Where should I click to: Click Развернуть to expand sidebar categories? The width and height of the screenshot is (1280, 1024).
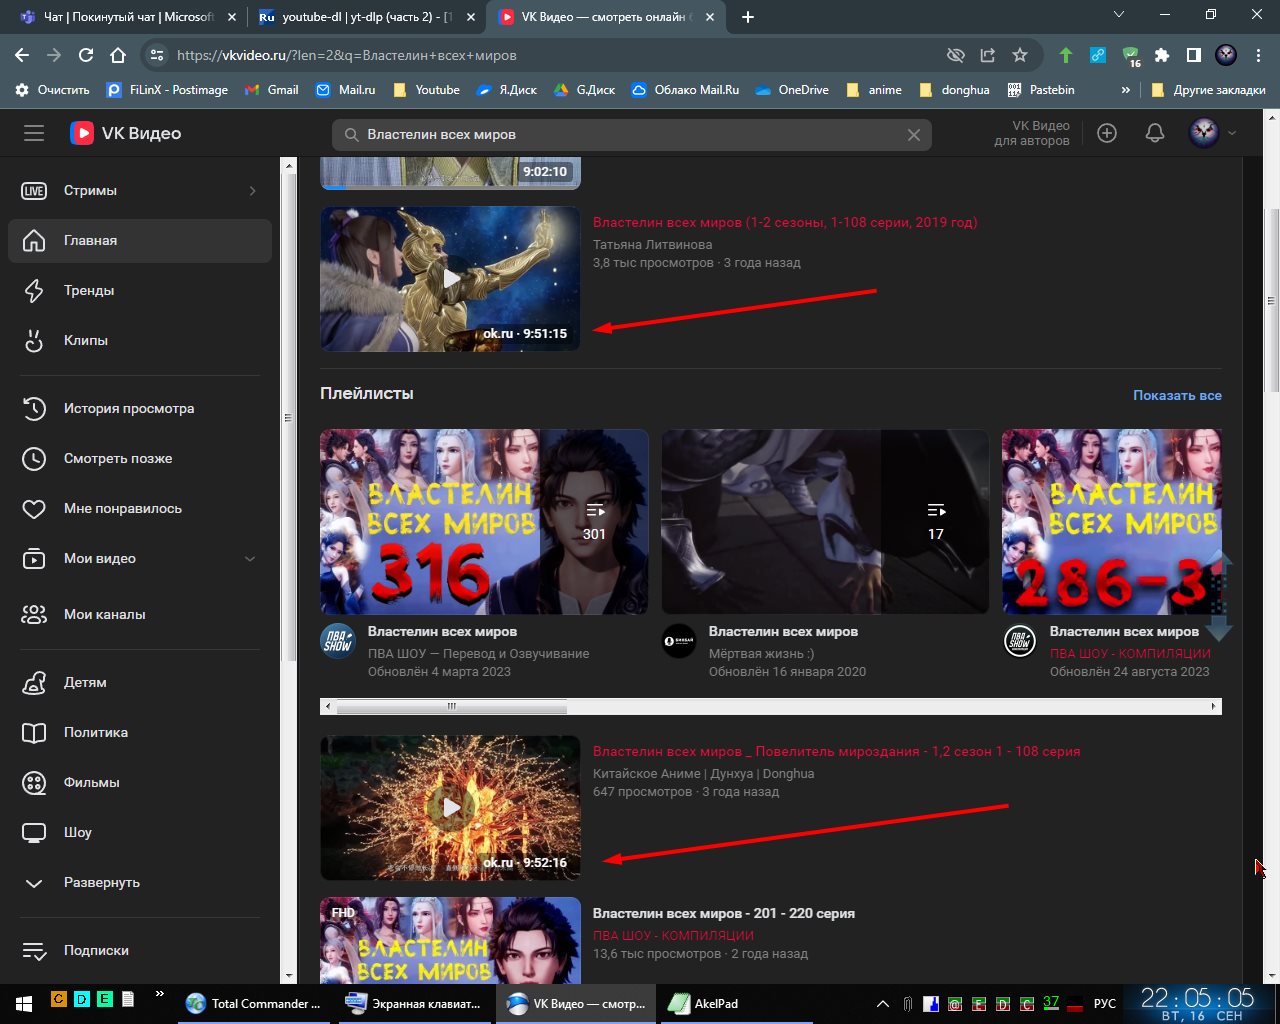click(101, 882)
